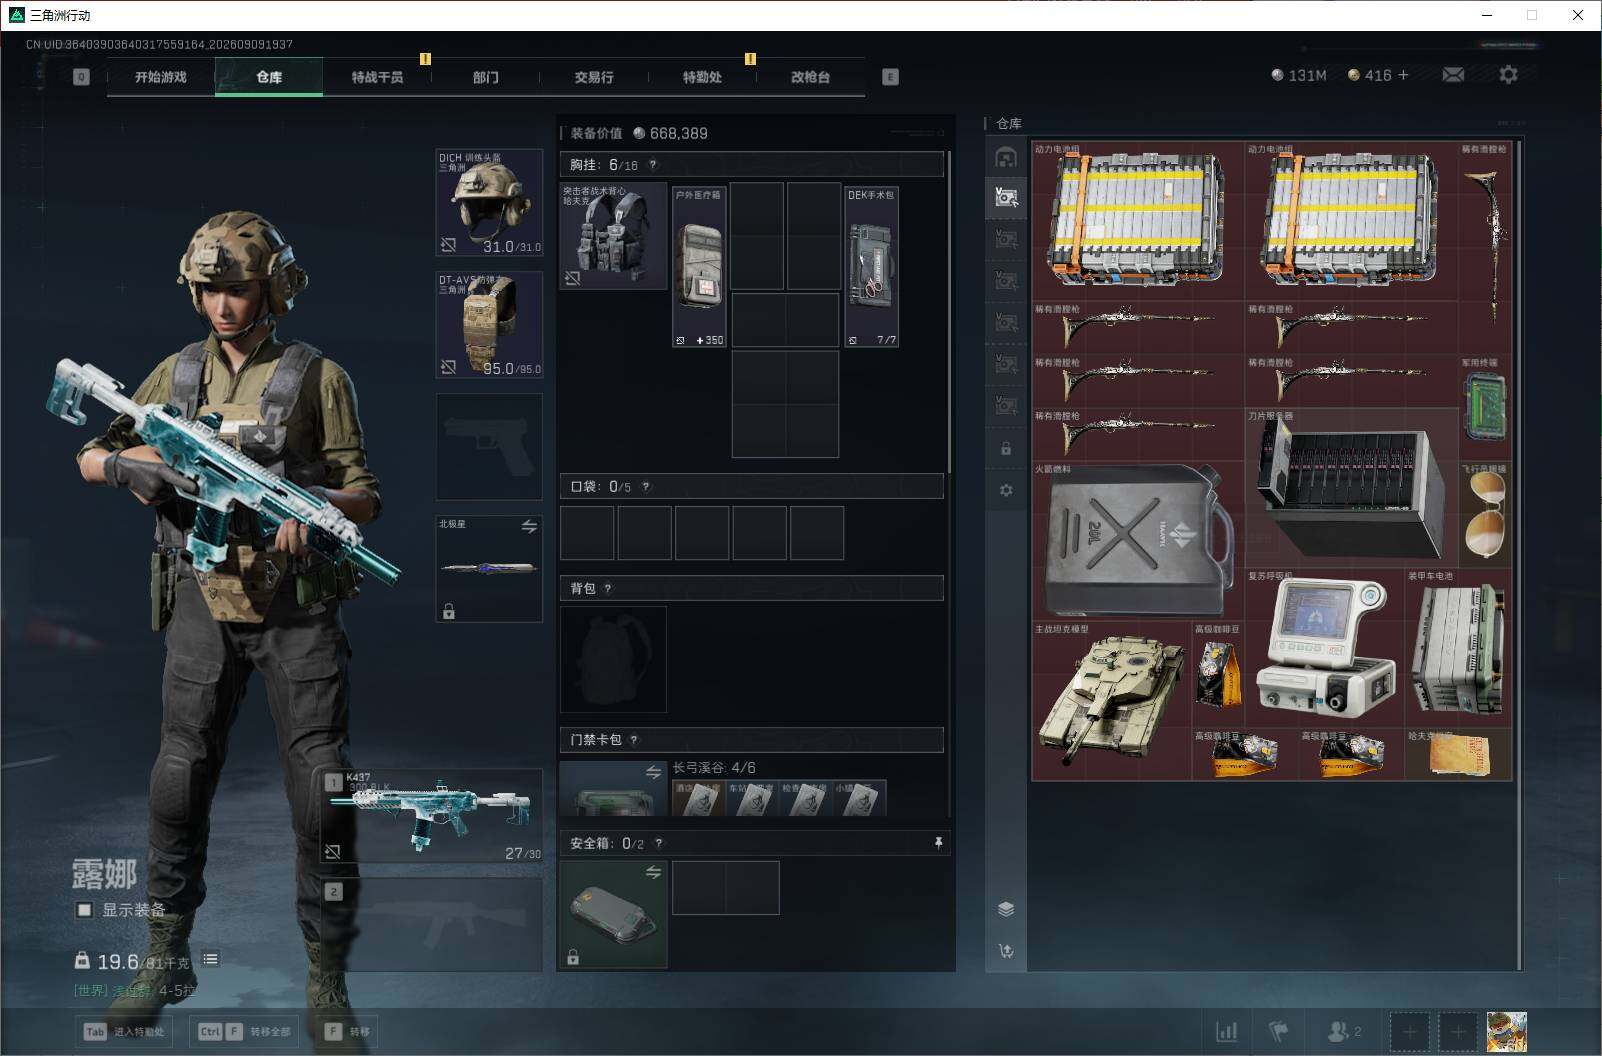The width and height of the screenshot is (1602, 1056).
Task: Open the weight details list icon
Action: coord(210,959)
